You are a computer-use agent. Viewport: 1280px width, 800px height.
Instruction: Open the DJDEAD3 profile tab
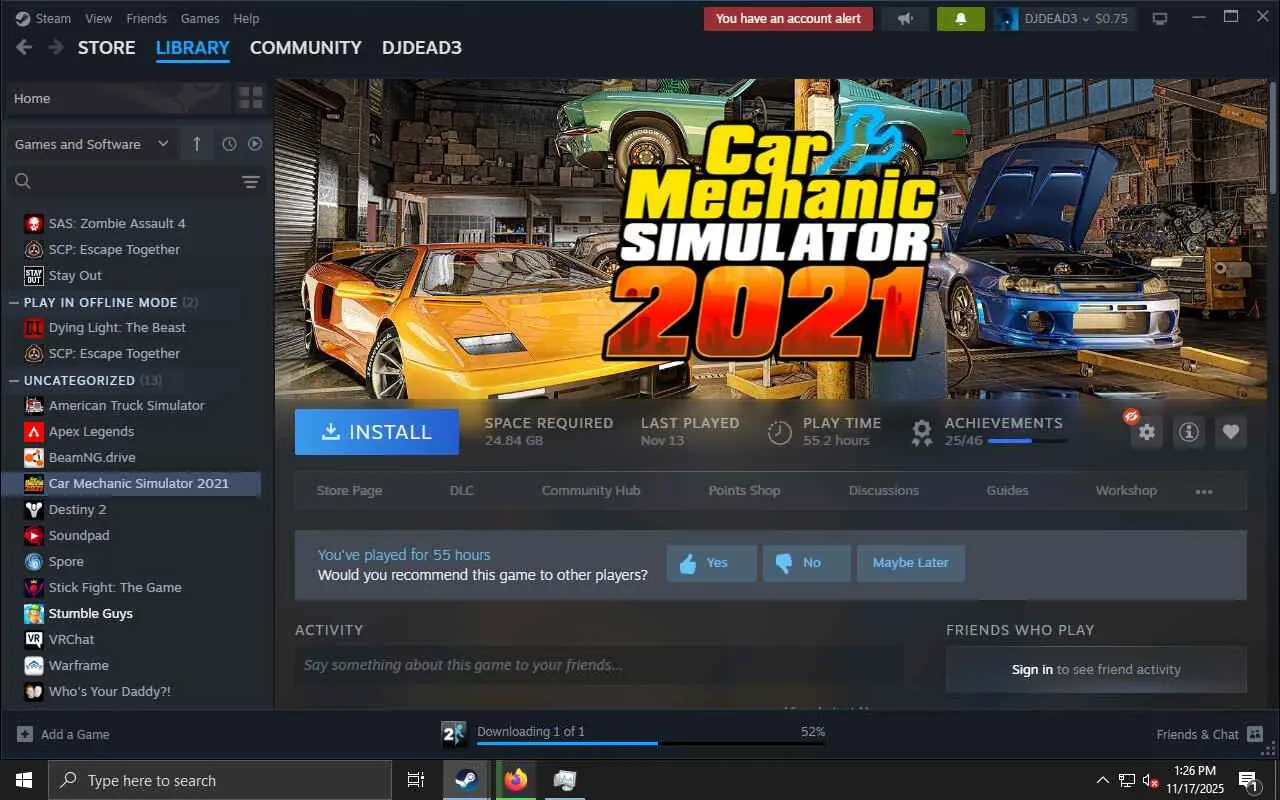pyautogui.click(x=422, y=47)
